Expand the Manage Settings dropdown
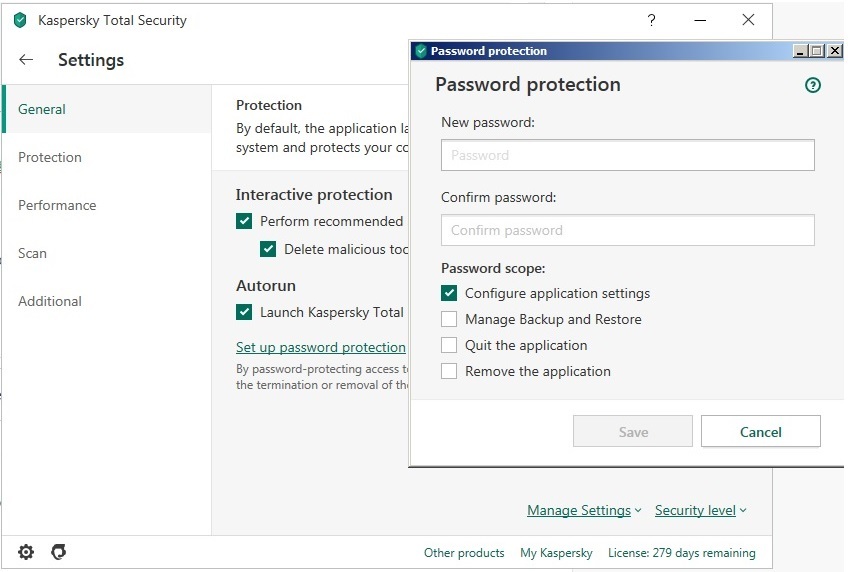Screen dimensions: 848x572 coord(584,510)
